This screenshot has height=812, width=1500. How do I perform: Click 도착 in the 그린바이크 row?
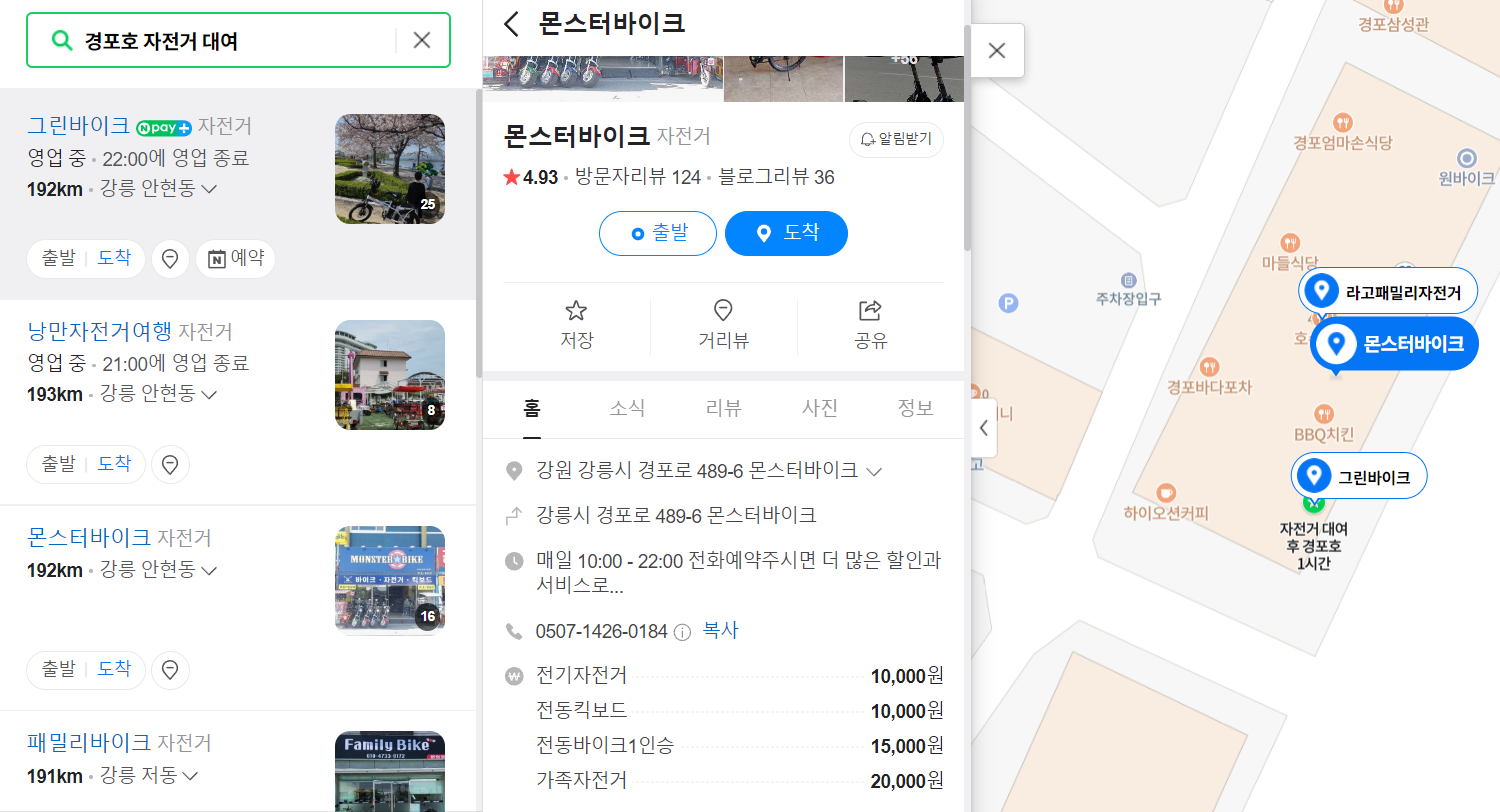click(114, 258)
